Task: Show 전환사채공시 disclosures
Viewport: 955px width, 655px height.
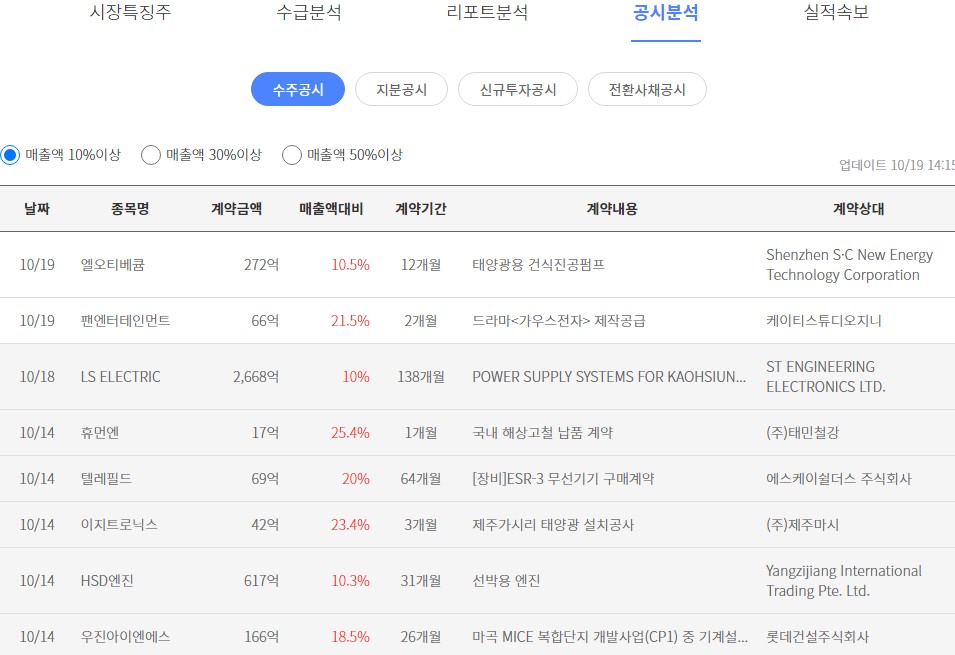Action: pos(647,90)
